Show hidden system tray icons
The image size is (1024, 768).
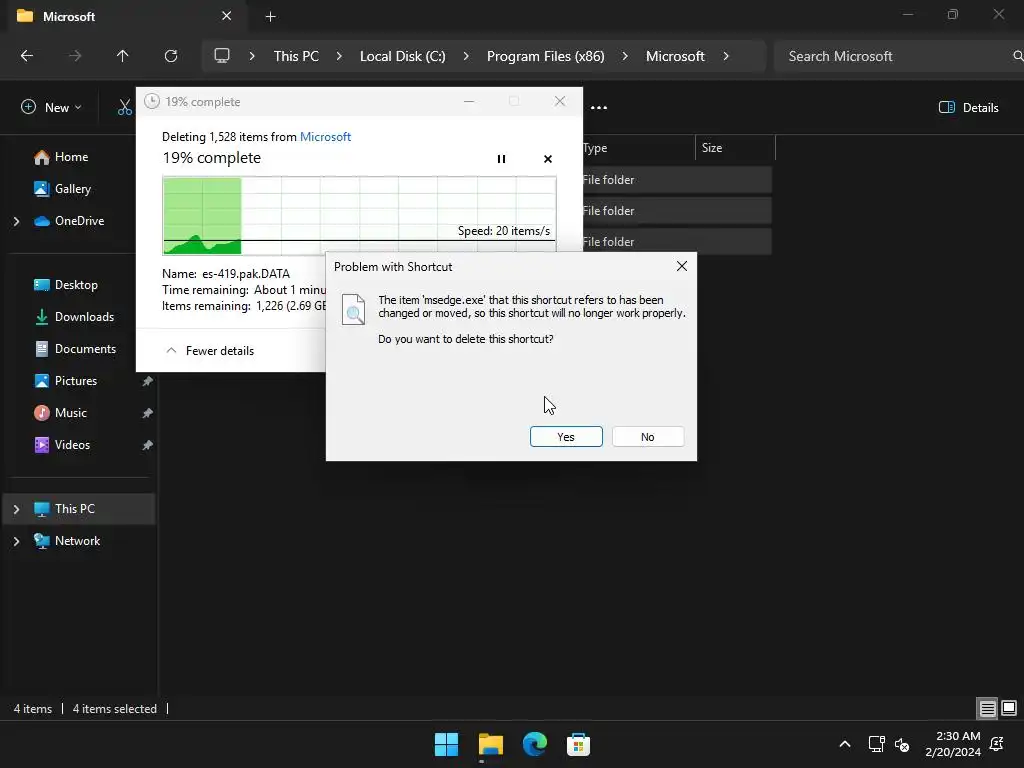[844, 744]
